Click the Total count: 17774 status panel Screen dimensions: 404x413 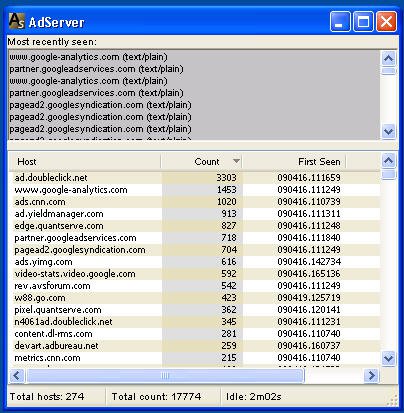pyautogui.click(x=163, y=397)
